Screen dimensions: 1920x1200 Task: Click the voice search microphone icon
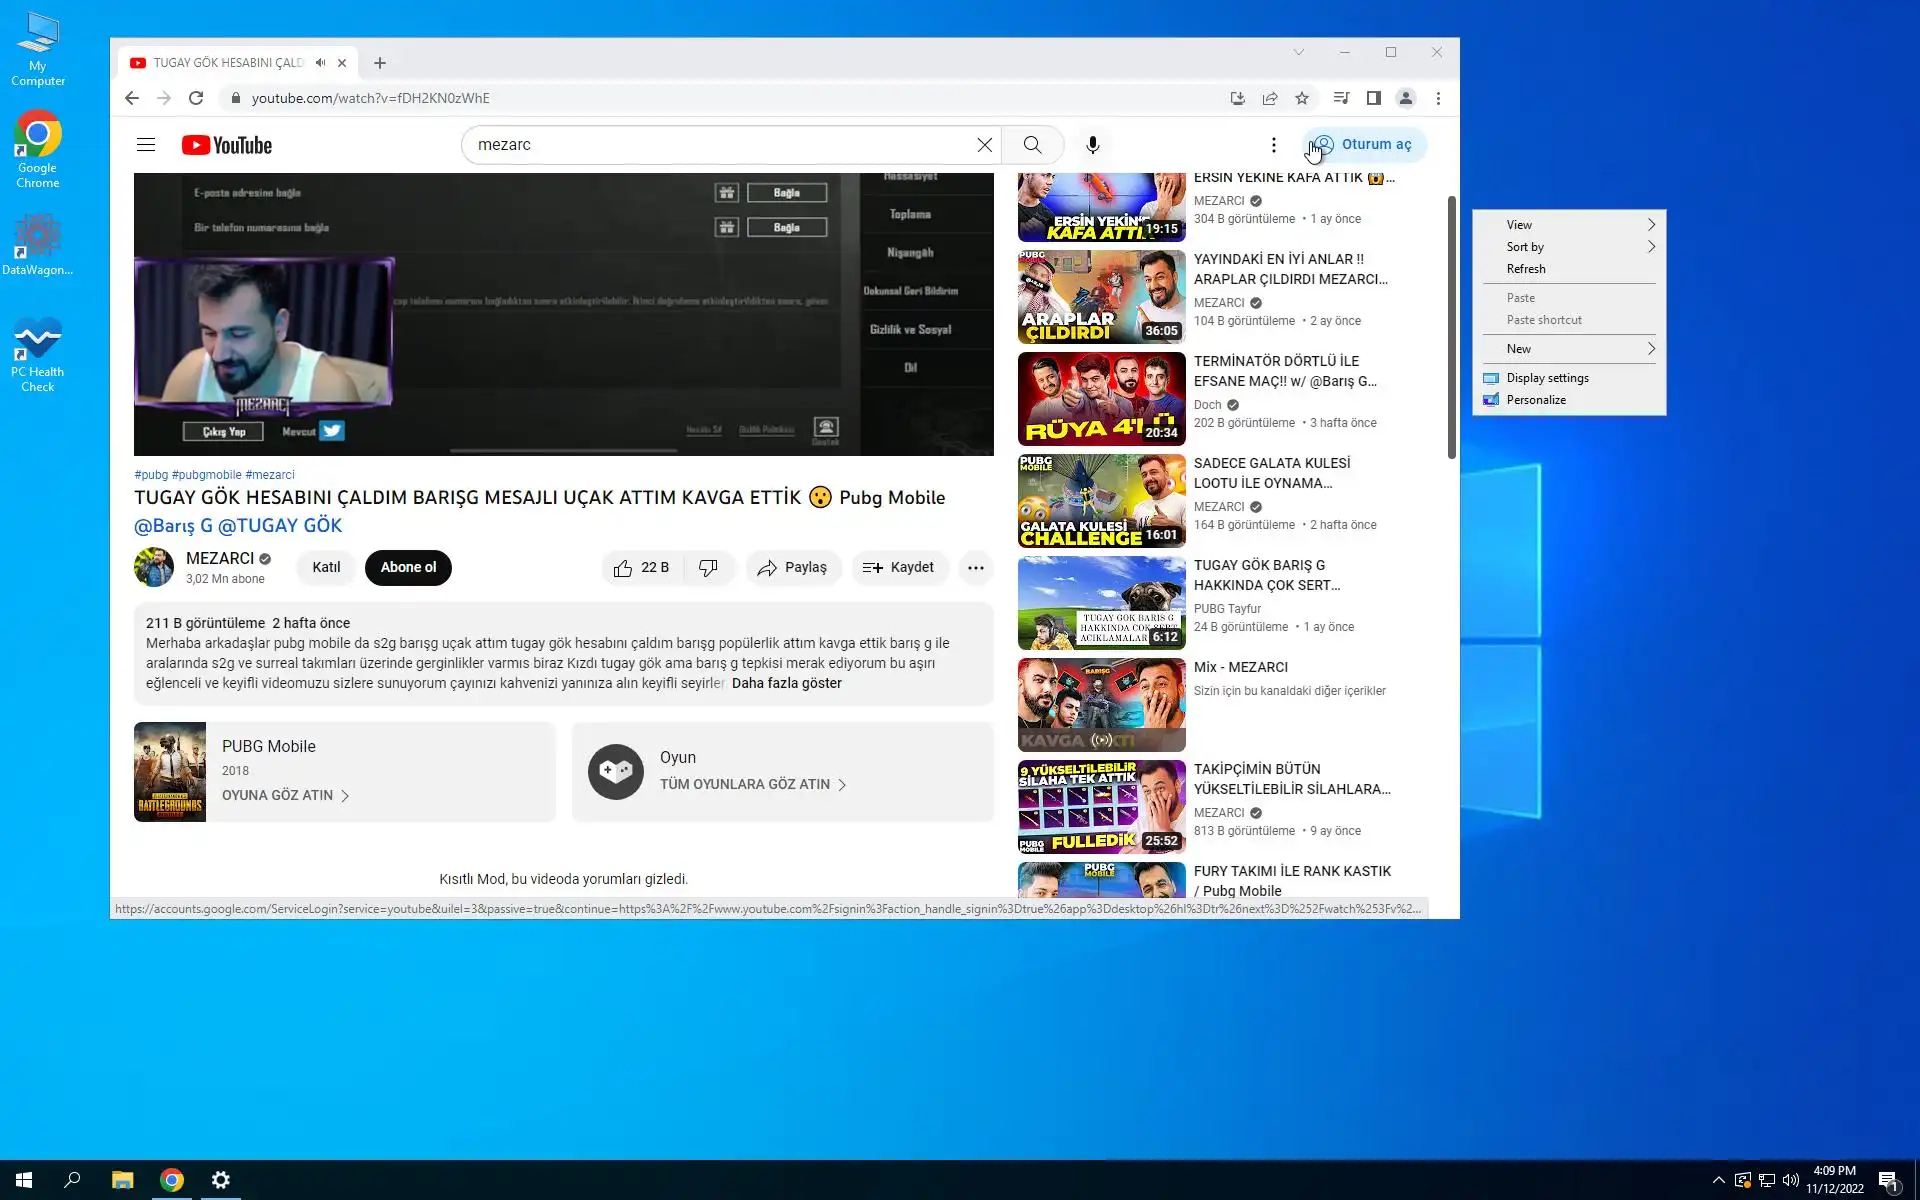pyautogui.click(x=1093, y=145)
